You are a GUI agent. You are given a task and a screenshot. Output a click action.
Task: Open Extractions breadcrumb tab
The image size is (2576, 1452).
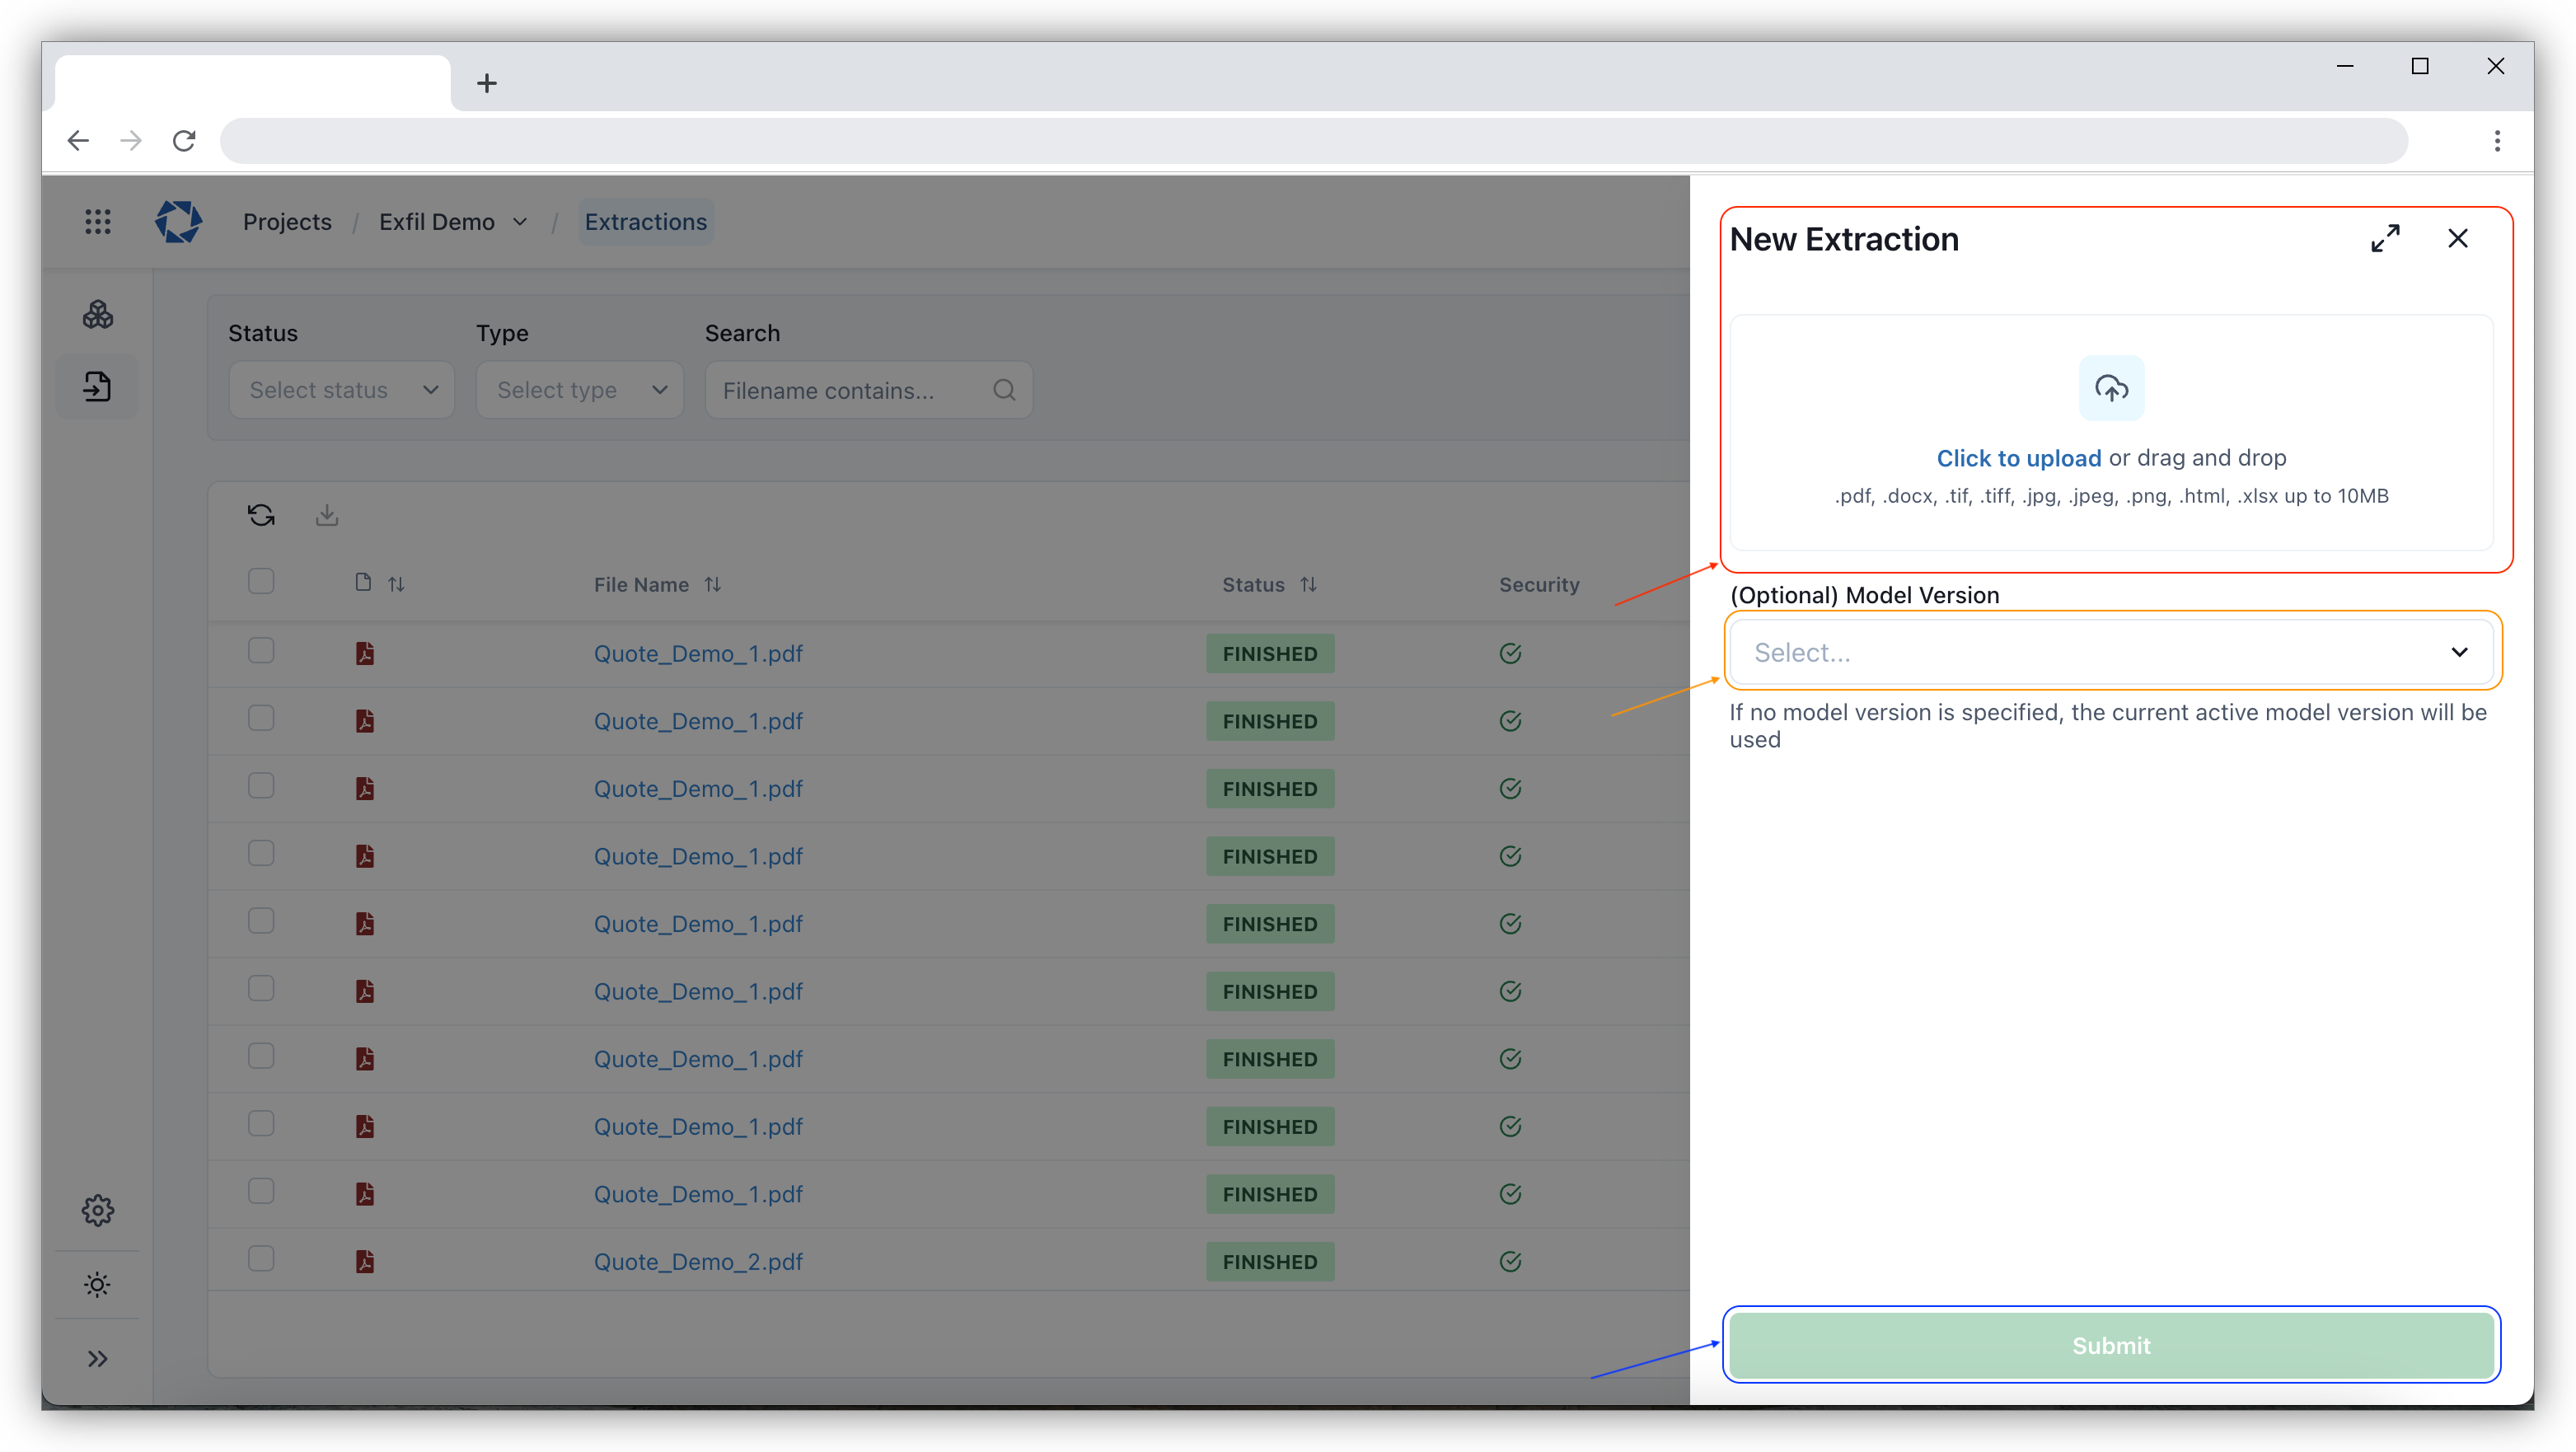[x=645, y=222]
